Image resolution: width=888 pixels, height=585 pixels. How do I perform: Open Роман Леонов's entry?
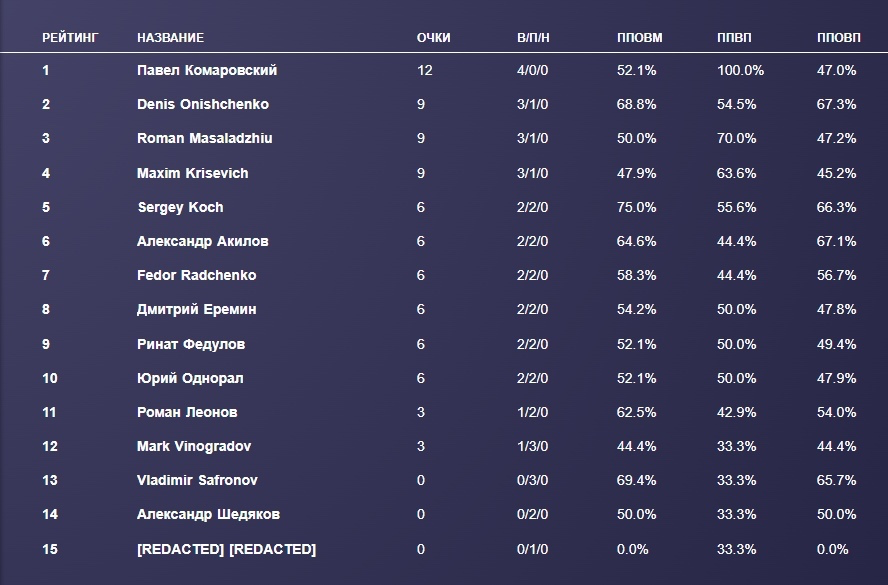tap(187, 412)
